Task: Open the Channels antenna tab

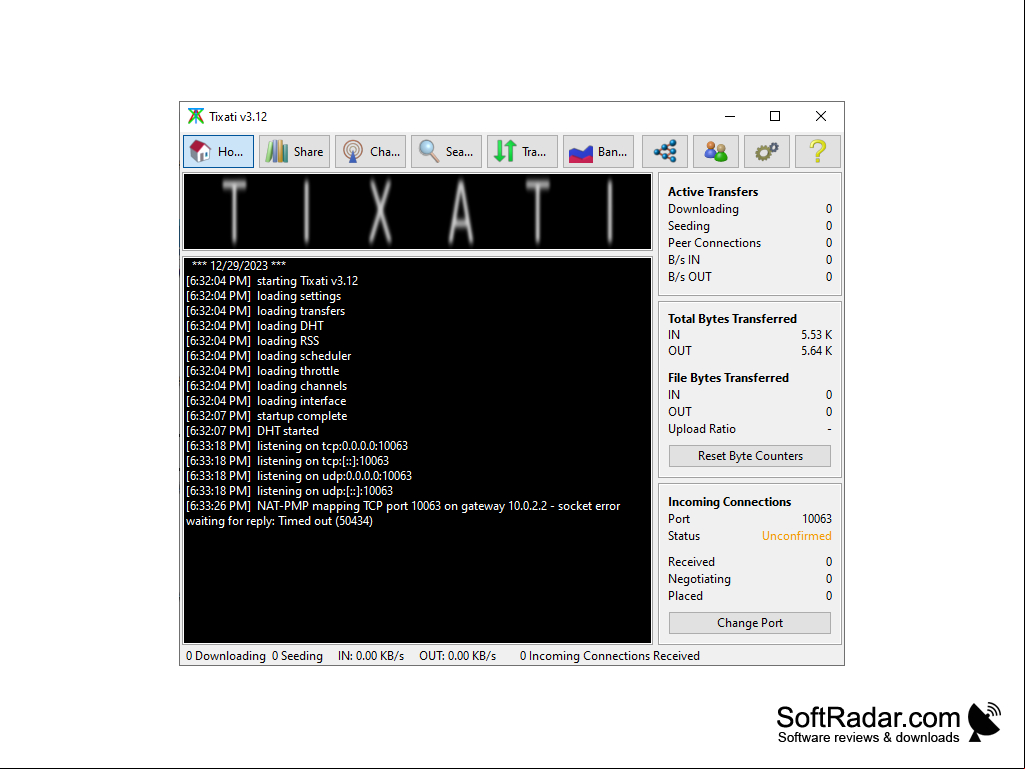Action: tap(371, 152)
